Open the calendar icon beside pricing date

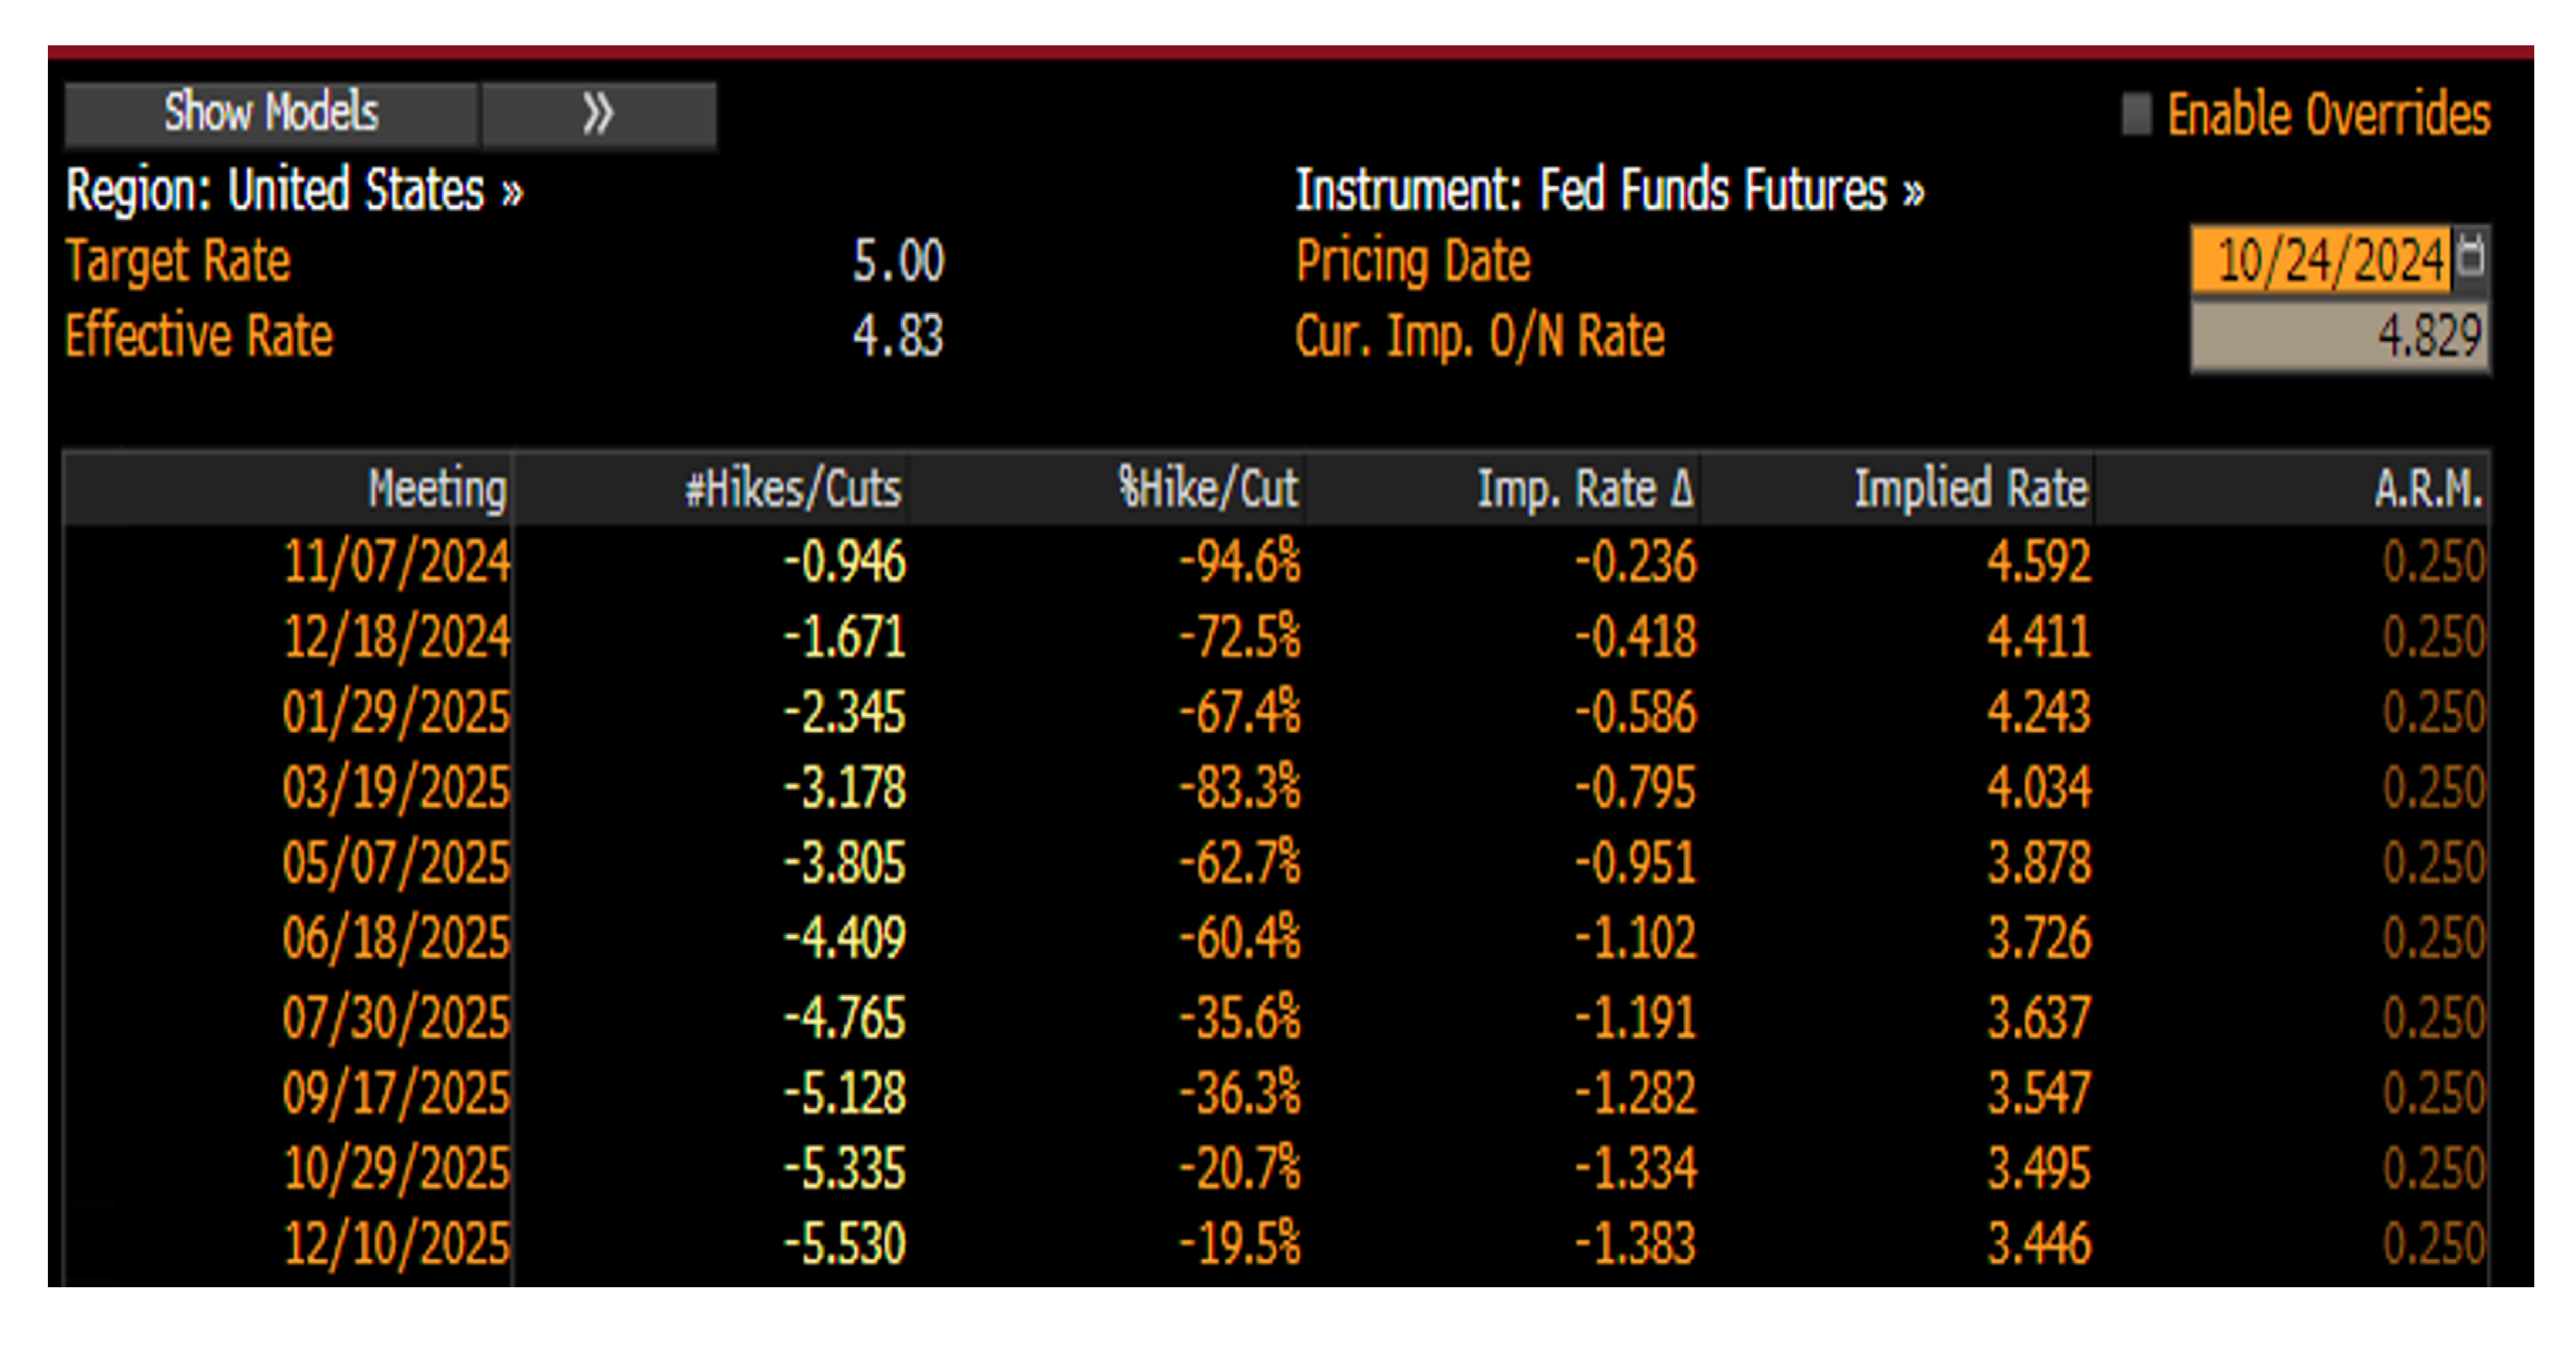2472,258
